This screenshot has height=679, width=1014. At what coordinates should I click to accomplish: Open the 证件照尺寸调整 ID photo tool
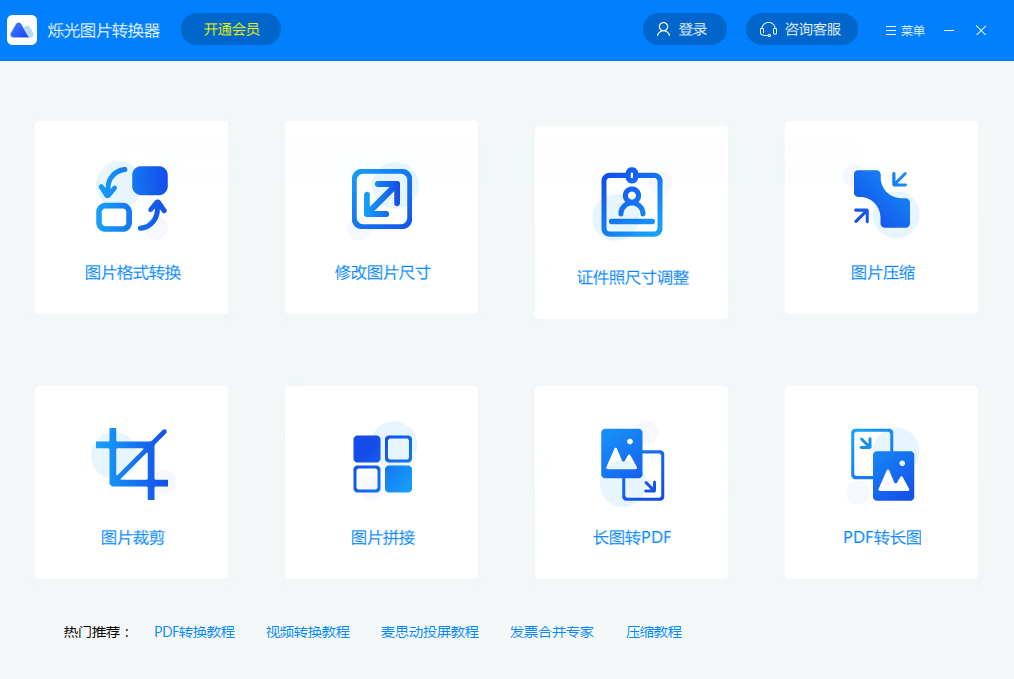coord(630,202)
